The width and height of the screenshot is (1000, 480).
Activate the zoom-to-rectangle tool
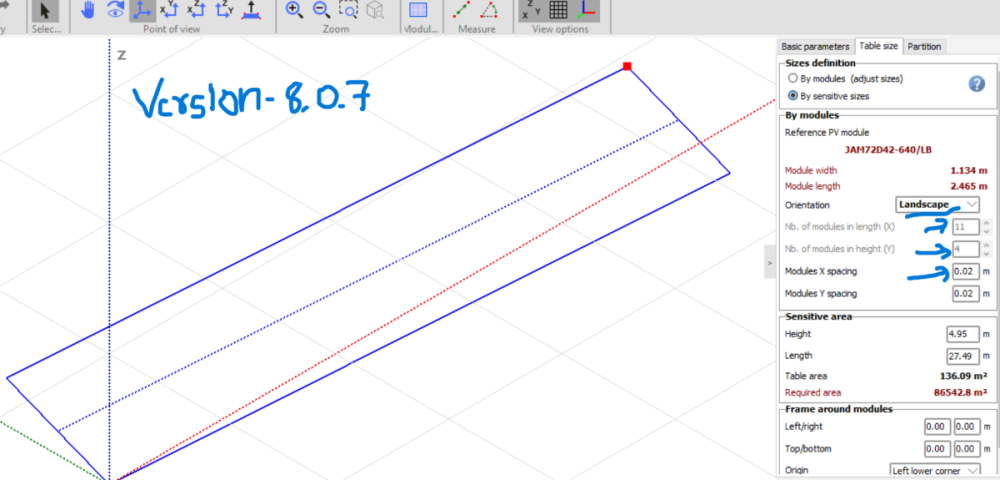click(348, 10)
